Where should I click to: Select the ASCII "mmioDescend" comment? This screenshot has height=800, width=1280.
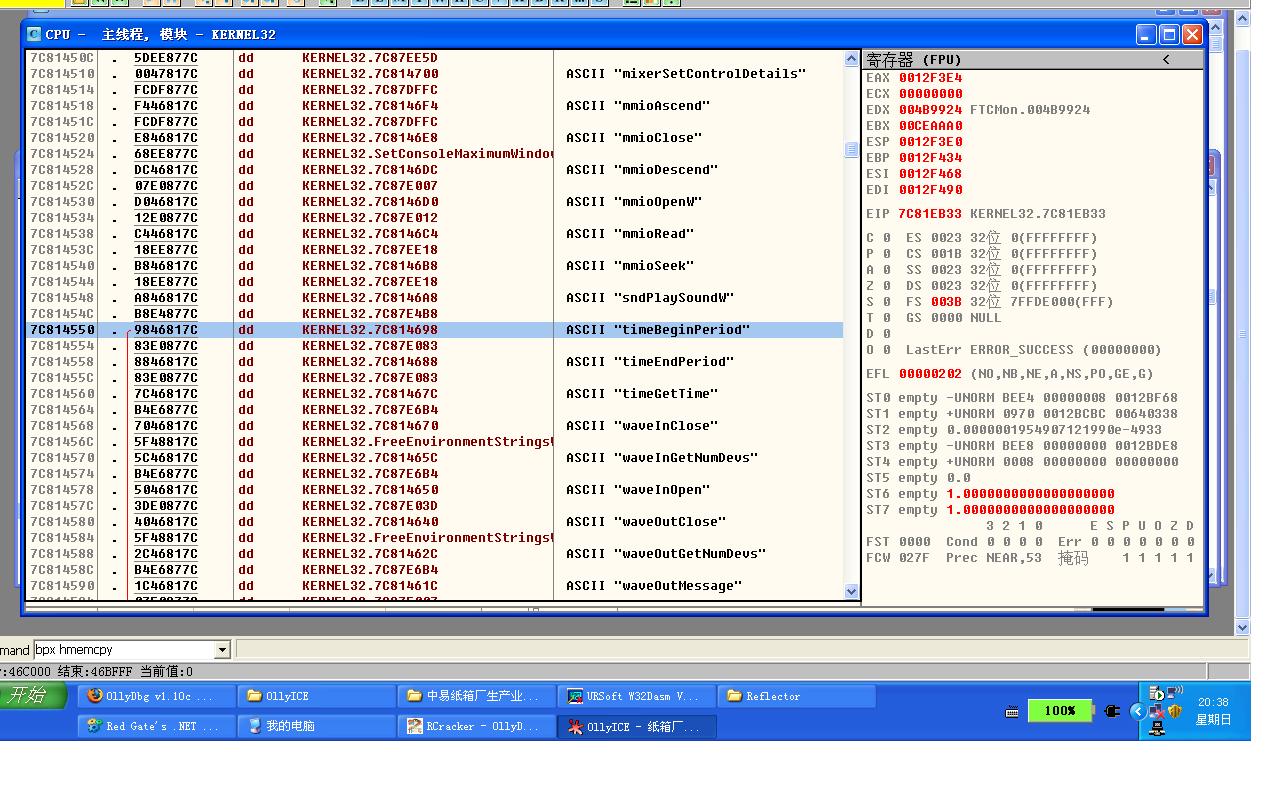[x=641, y=170]
